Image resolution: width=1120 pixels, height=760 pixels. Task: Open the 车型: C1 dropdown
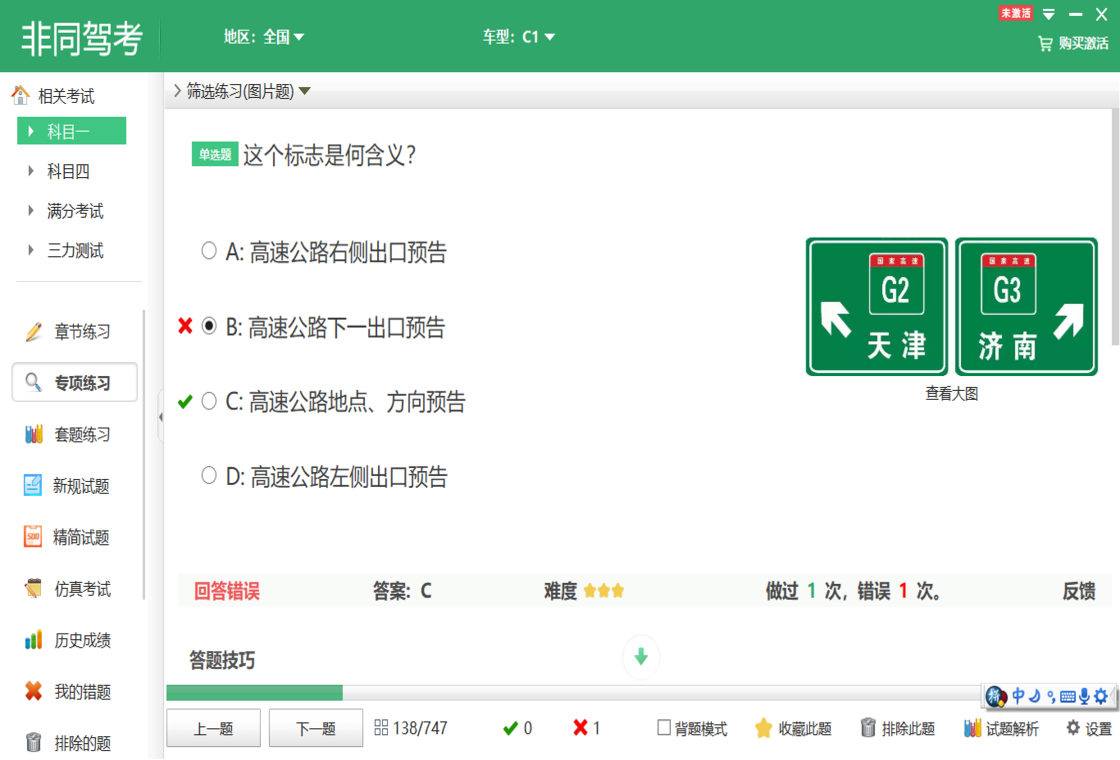519,36
